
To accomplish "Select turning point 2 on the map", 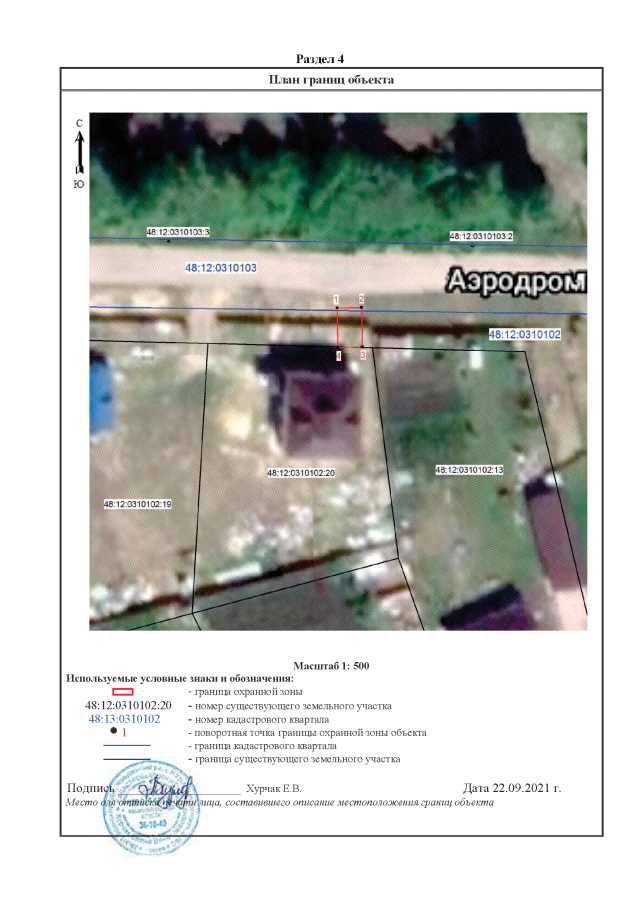I will click(x=361, y=308).
